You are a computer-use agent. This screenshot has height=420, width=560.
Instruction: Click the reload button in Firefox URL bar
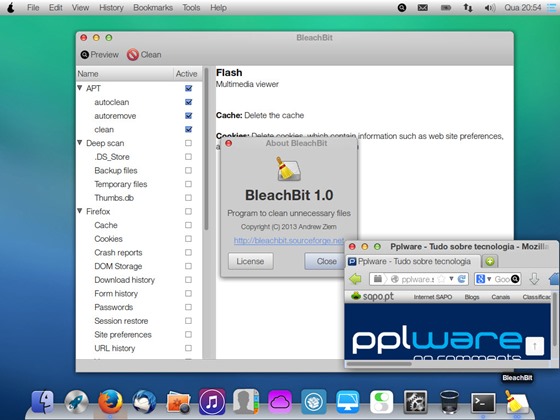[x=461, y=279]
